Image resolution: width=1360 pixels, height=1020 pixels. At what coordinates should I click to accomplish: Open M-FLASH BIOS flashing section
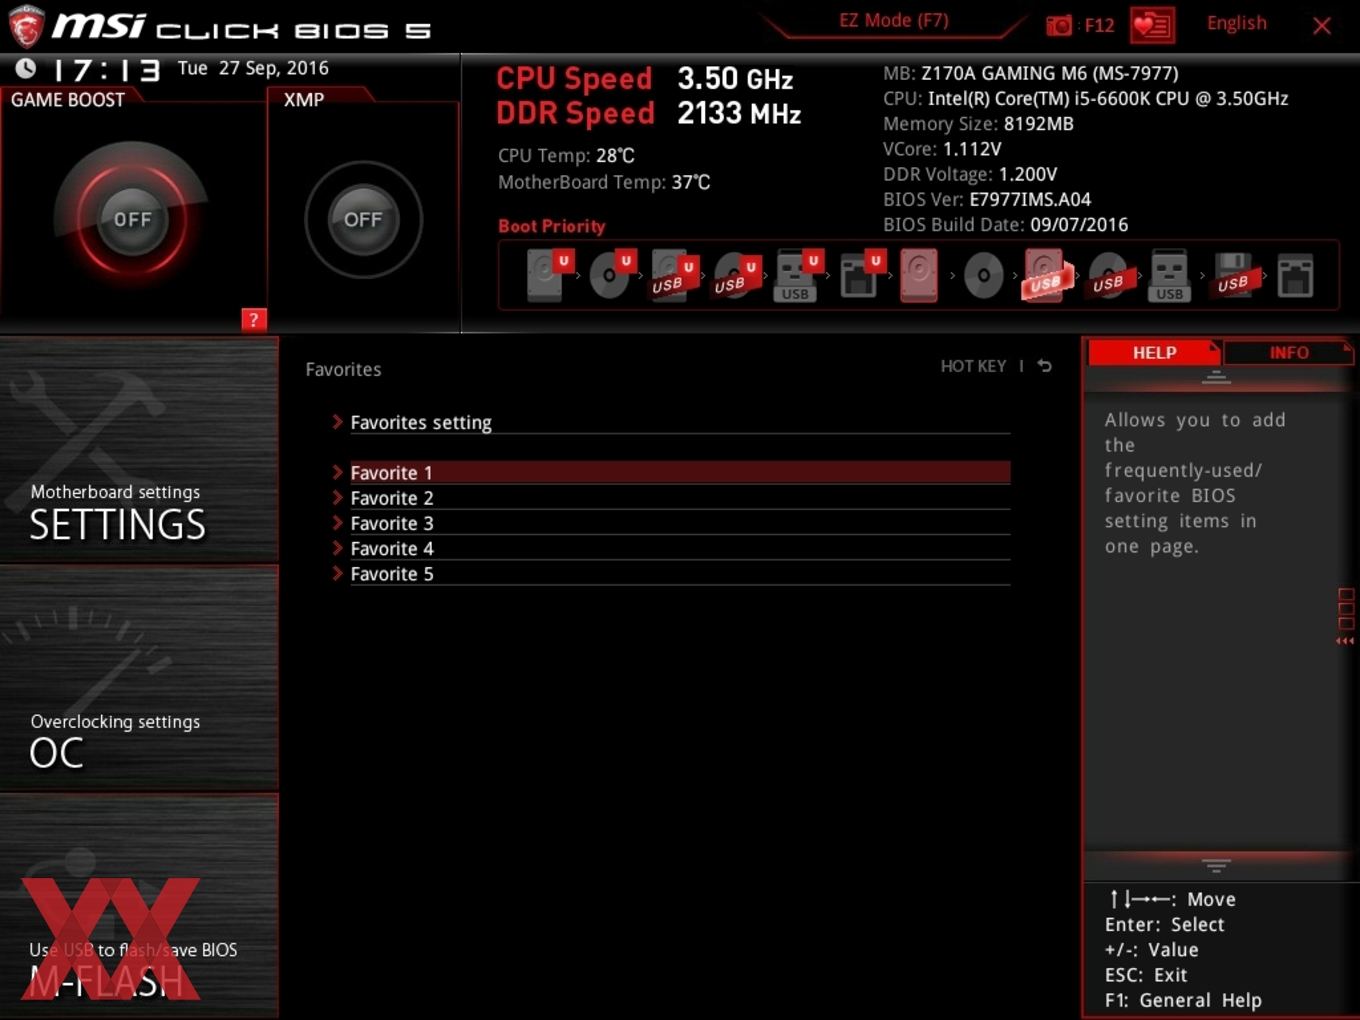click(x=139, y=907)
